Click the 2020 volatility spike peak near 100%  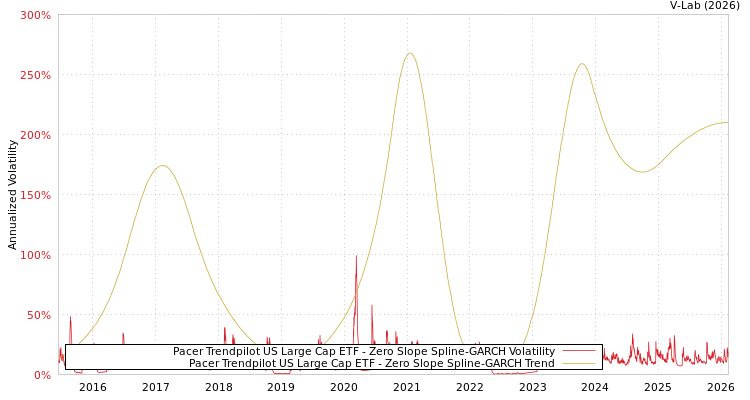pos(356,256)
